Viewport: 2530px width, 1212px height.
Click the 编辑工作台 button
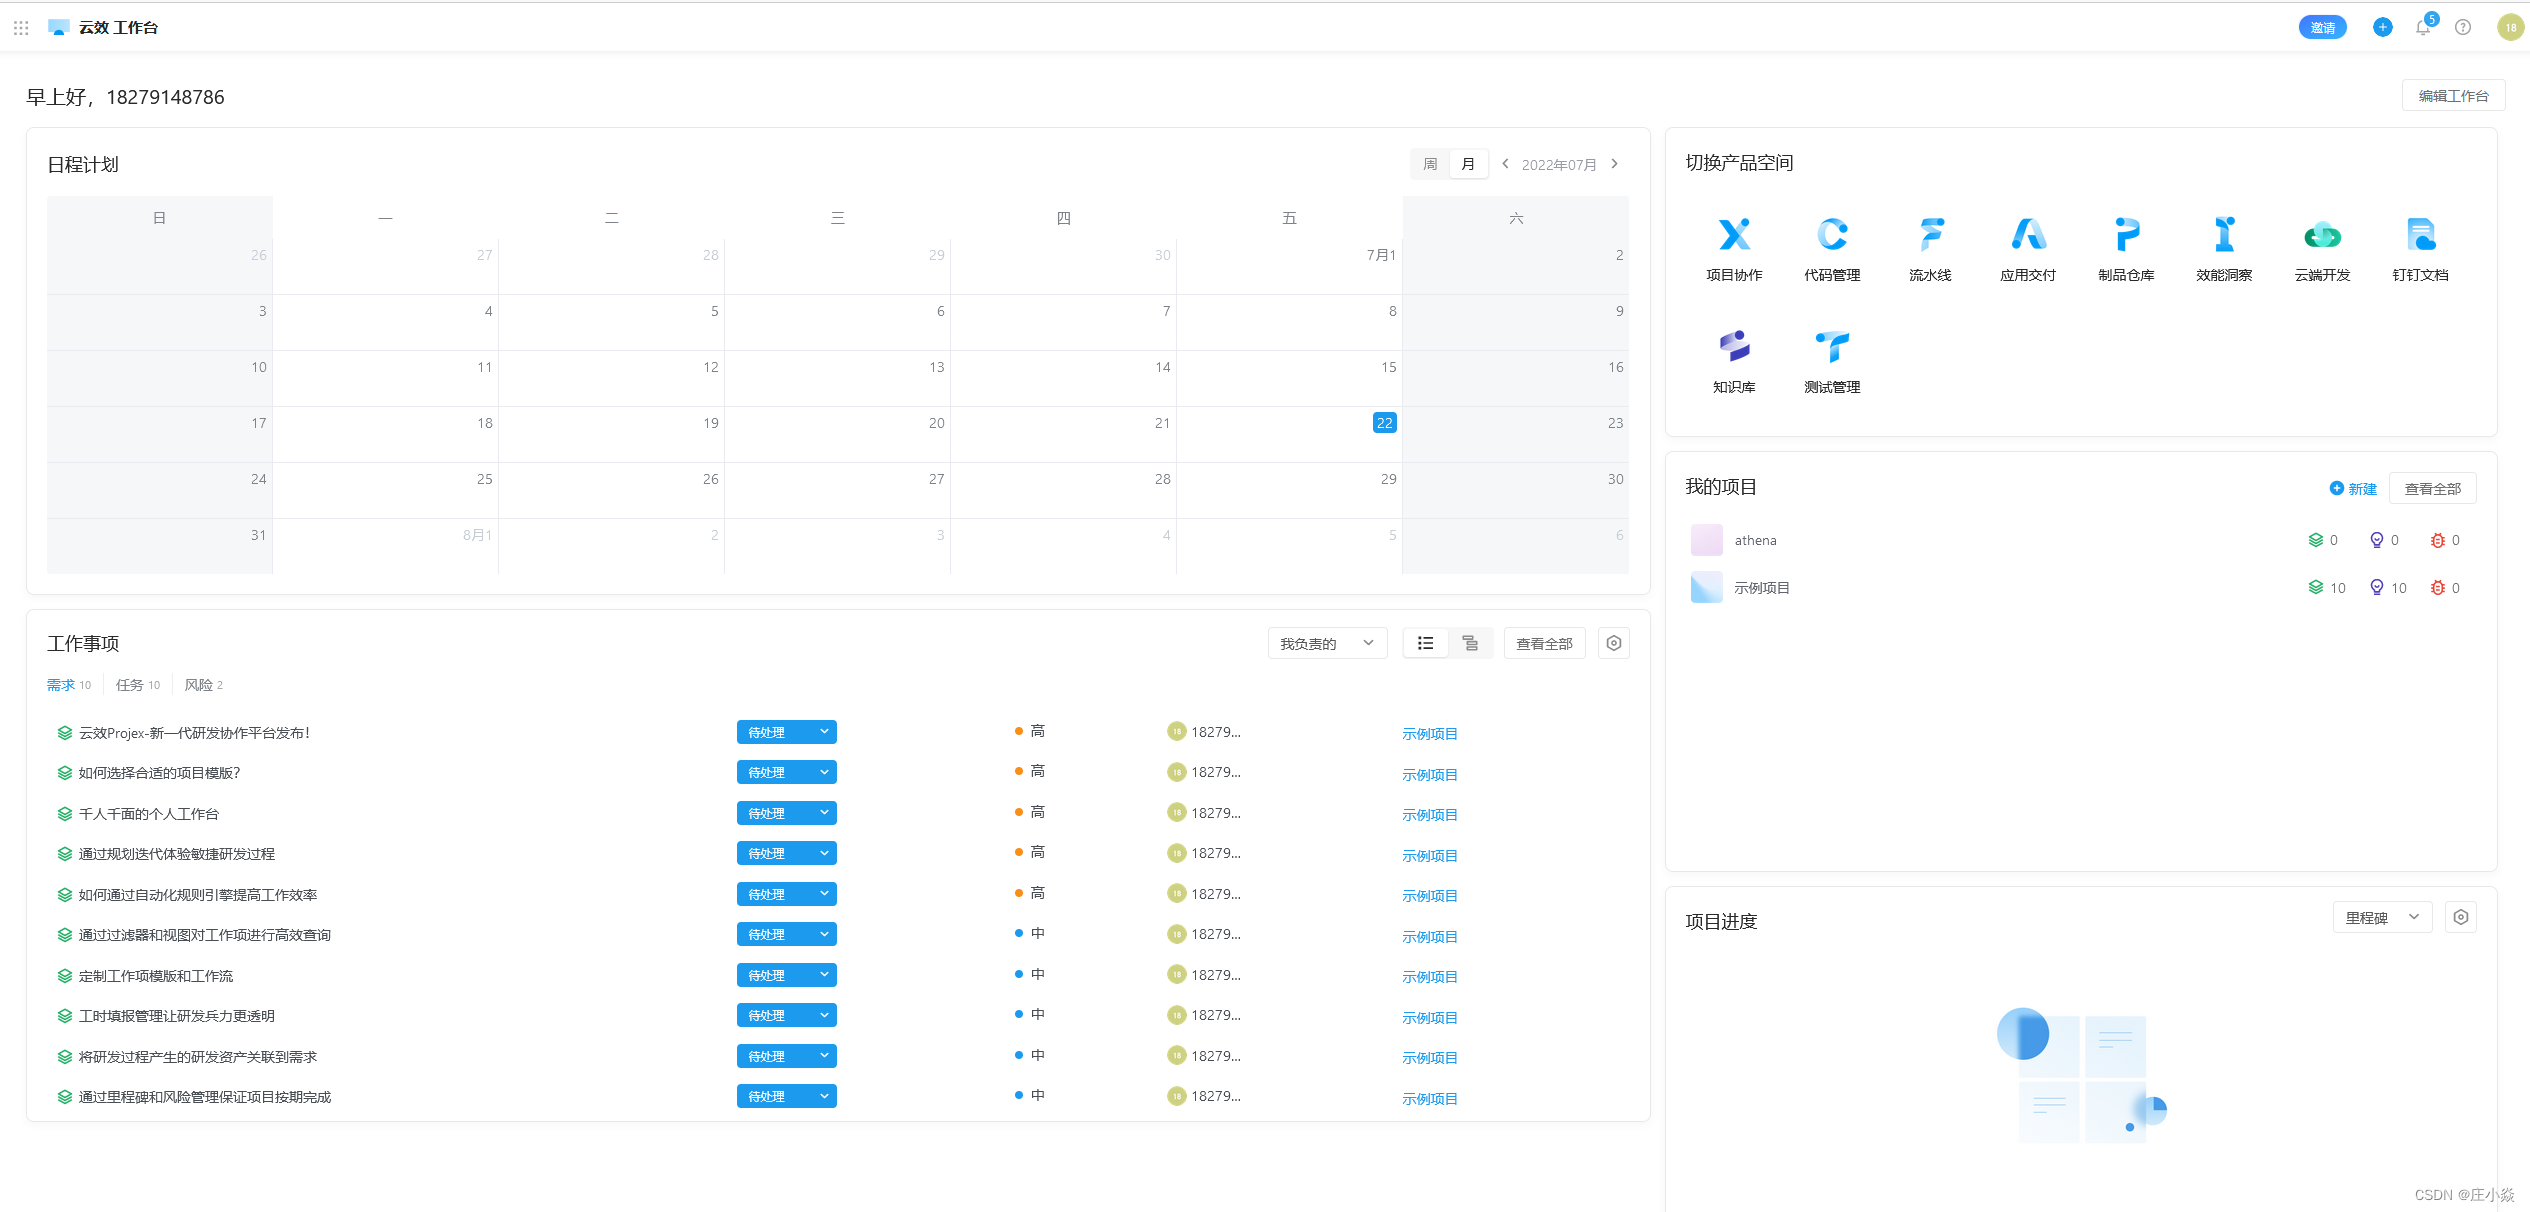pyautogui.click(x=2453, y=96)
